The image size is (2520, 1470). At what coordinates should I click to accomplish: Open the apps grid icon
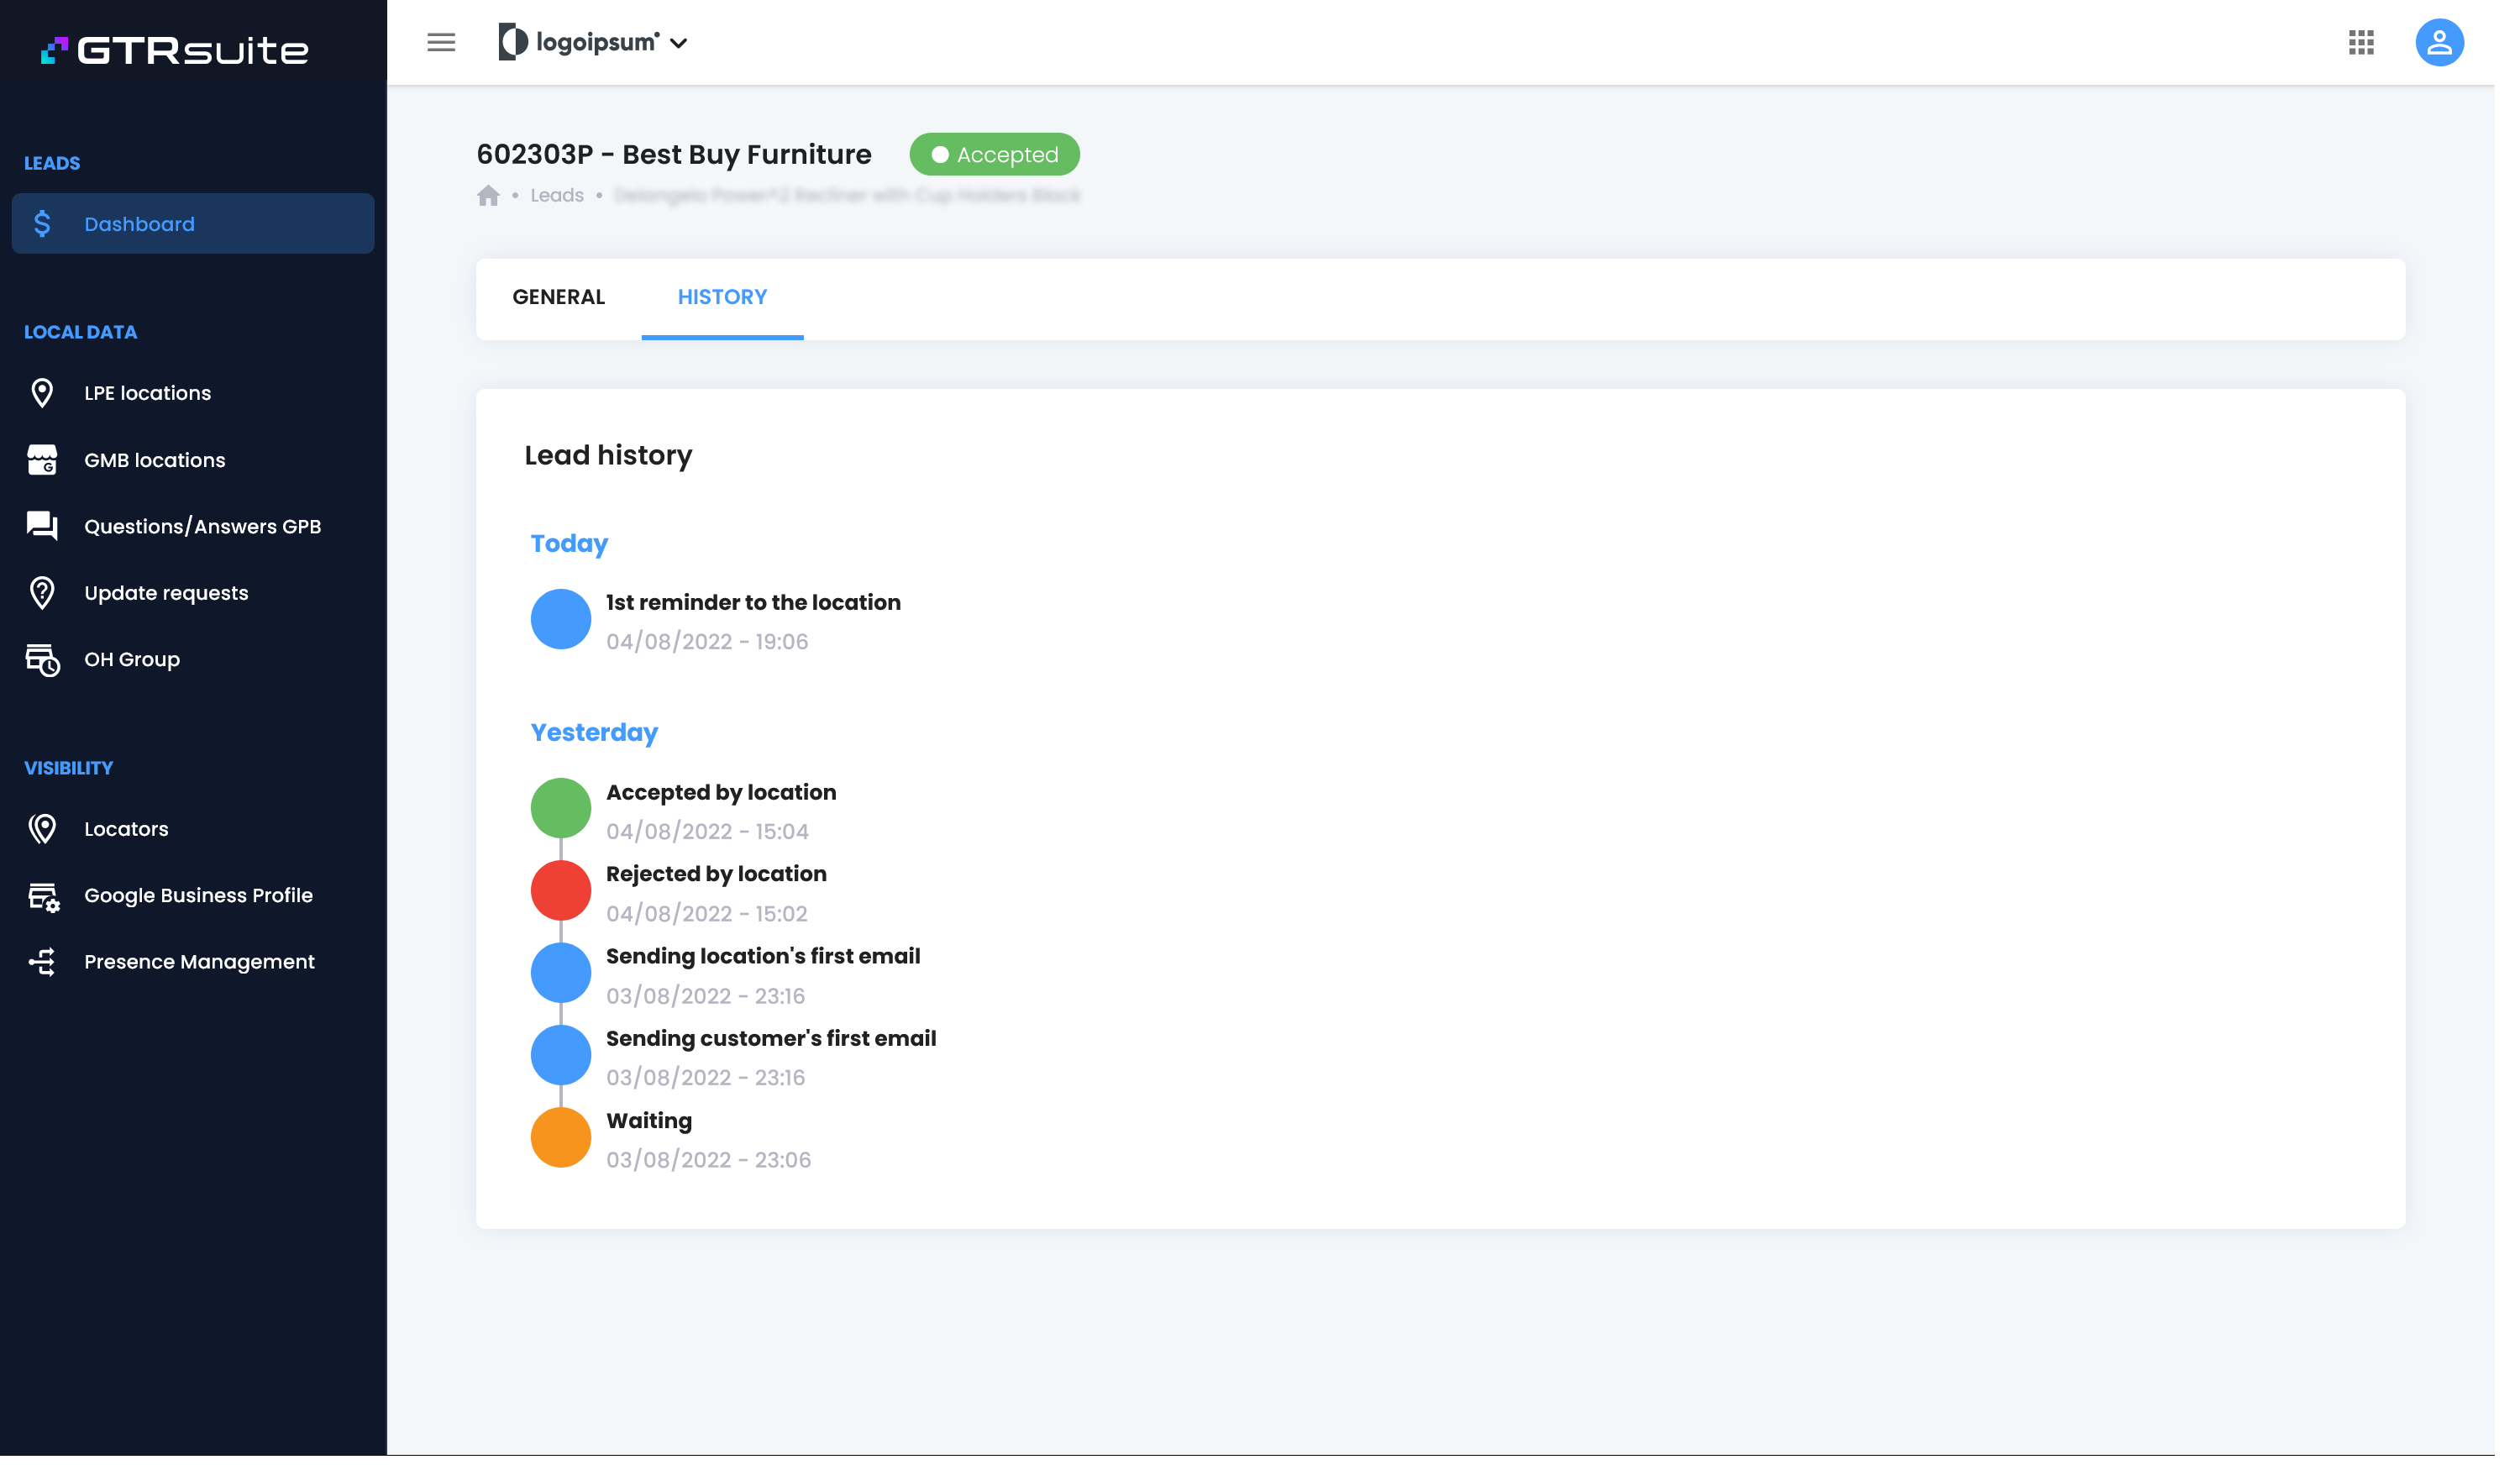(x=2361, y=42)
